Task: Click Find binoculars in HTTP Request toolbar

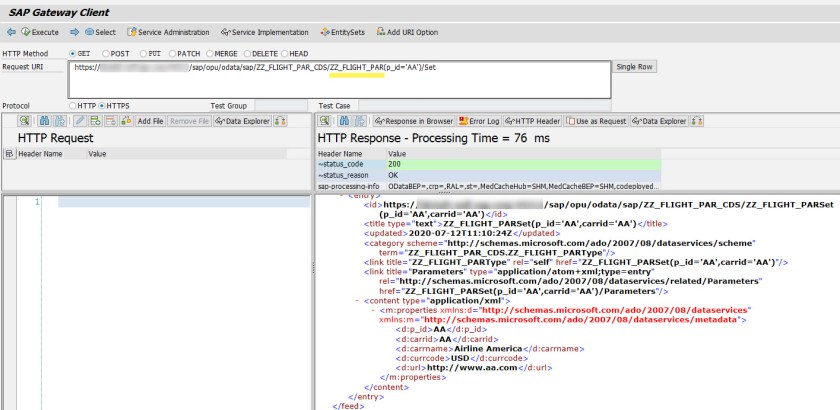Action: pyautogui.click(x=45, y=121)
